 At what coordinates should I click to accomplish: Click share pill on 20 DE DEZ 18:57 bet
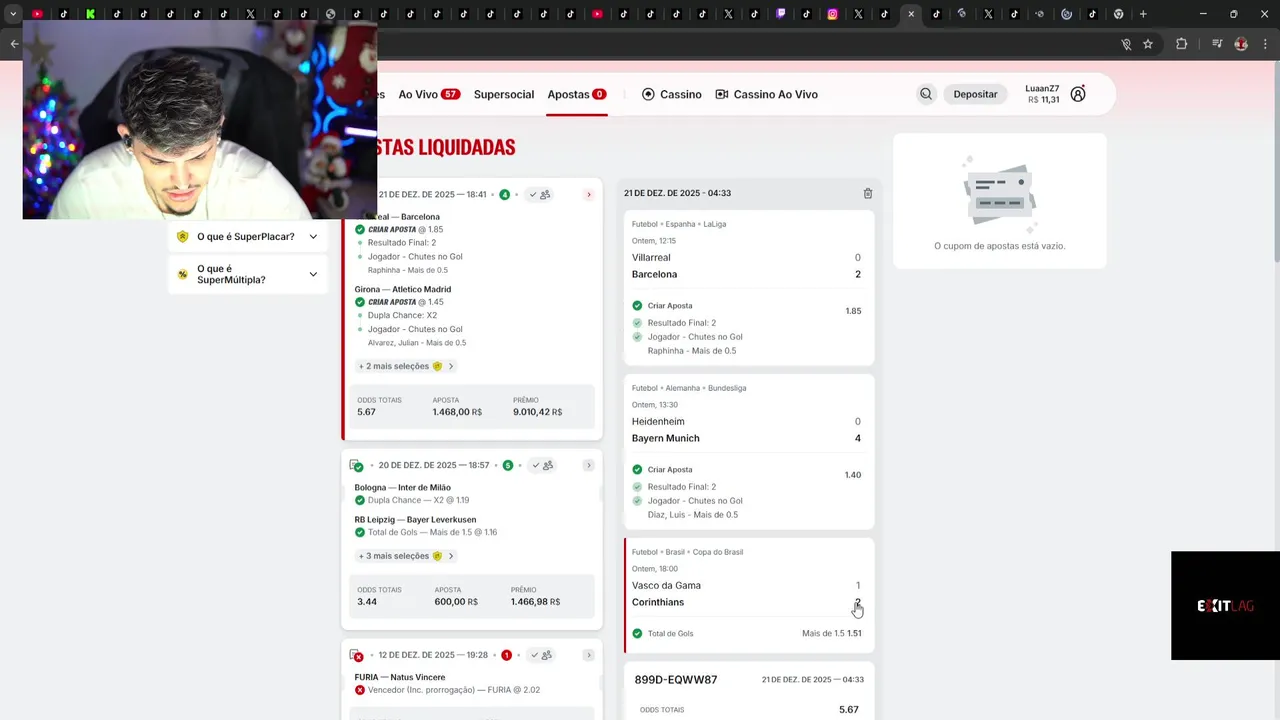pos(541,465)
